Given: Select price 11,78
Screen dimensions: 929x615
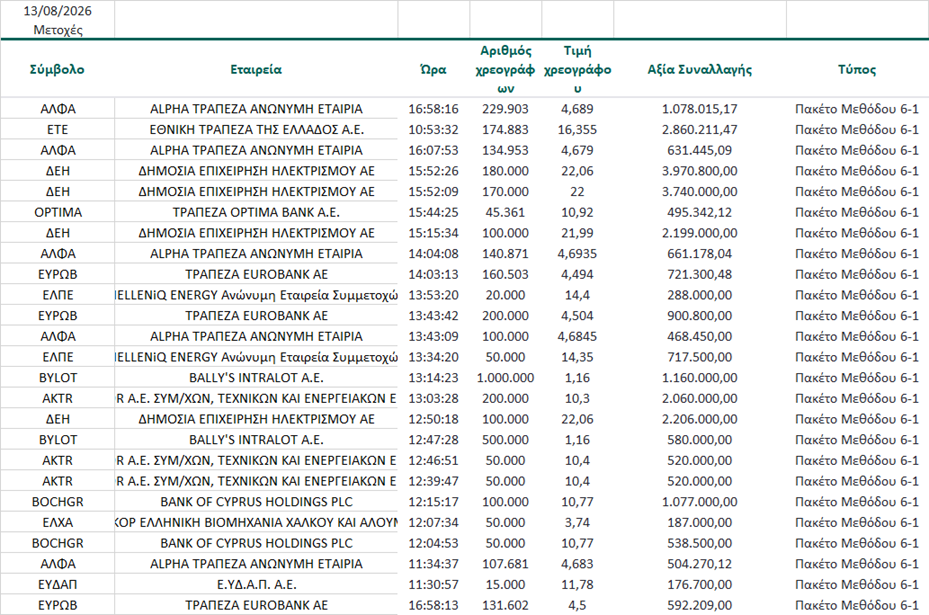Looking at the screenshot, I should pos(578,585).
